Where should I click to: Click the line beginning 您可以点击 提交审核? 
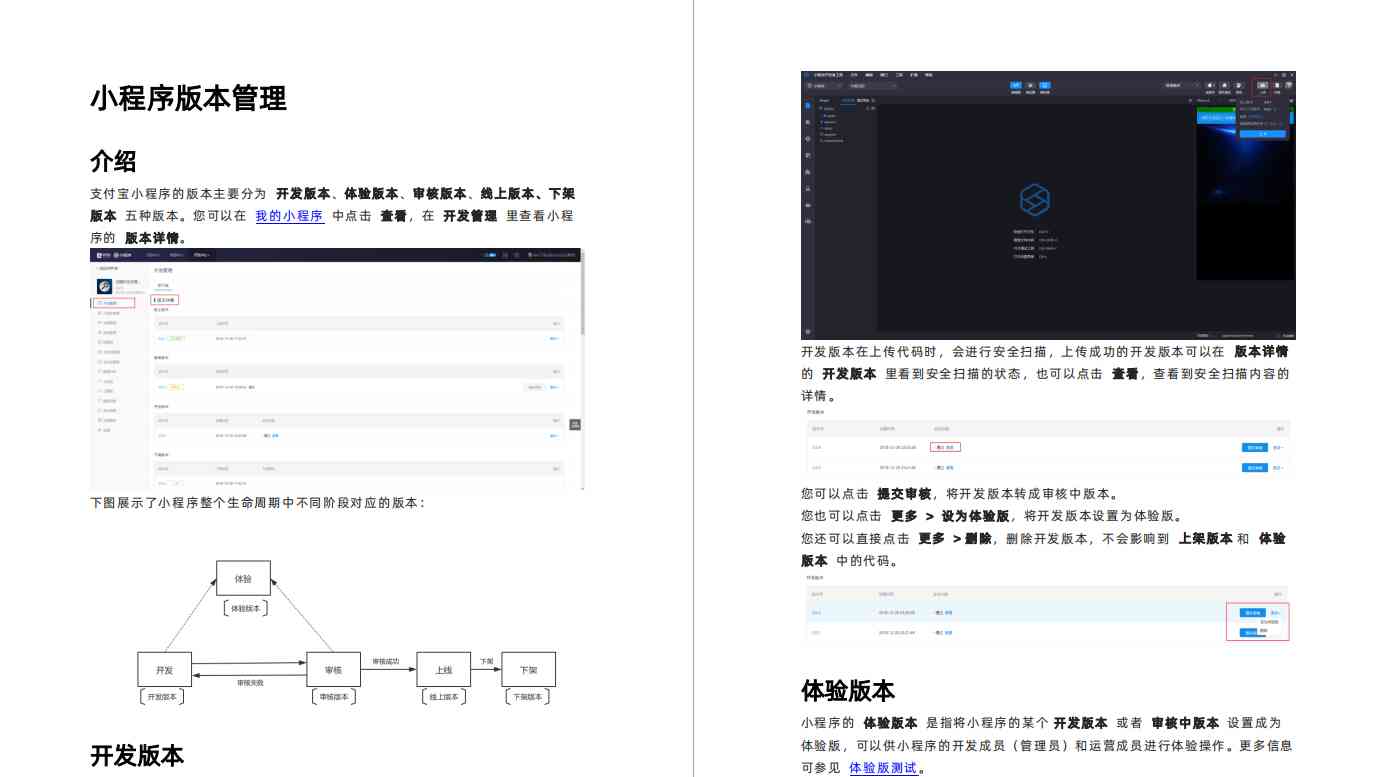pyautogui.click(x=960, y=494)
